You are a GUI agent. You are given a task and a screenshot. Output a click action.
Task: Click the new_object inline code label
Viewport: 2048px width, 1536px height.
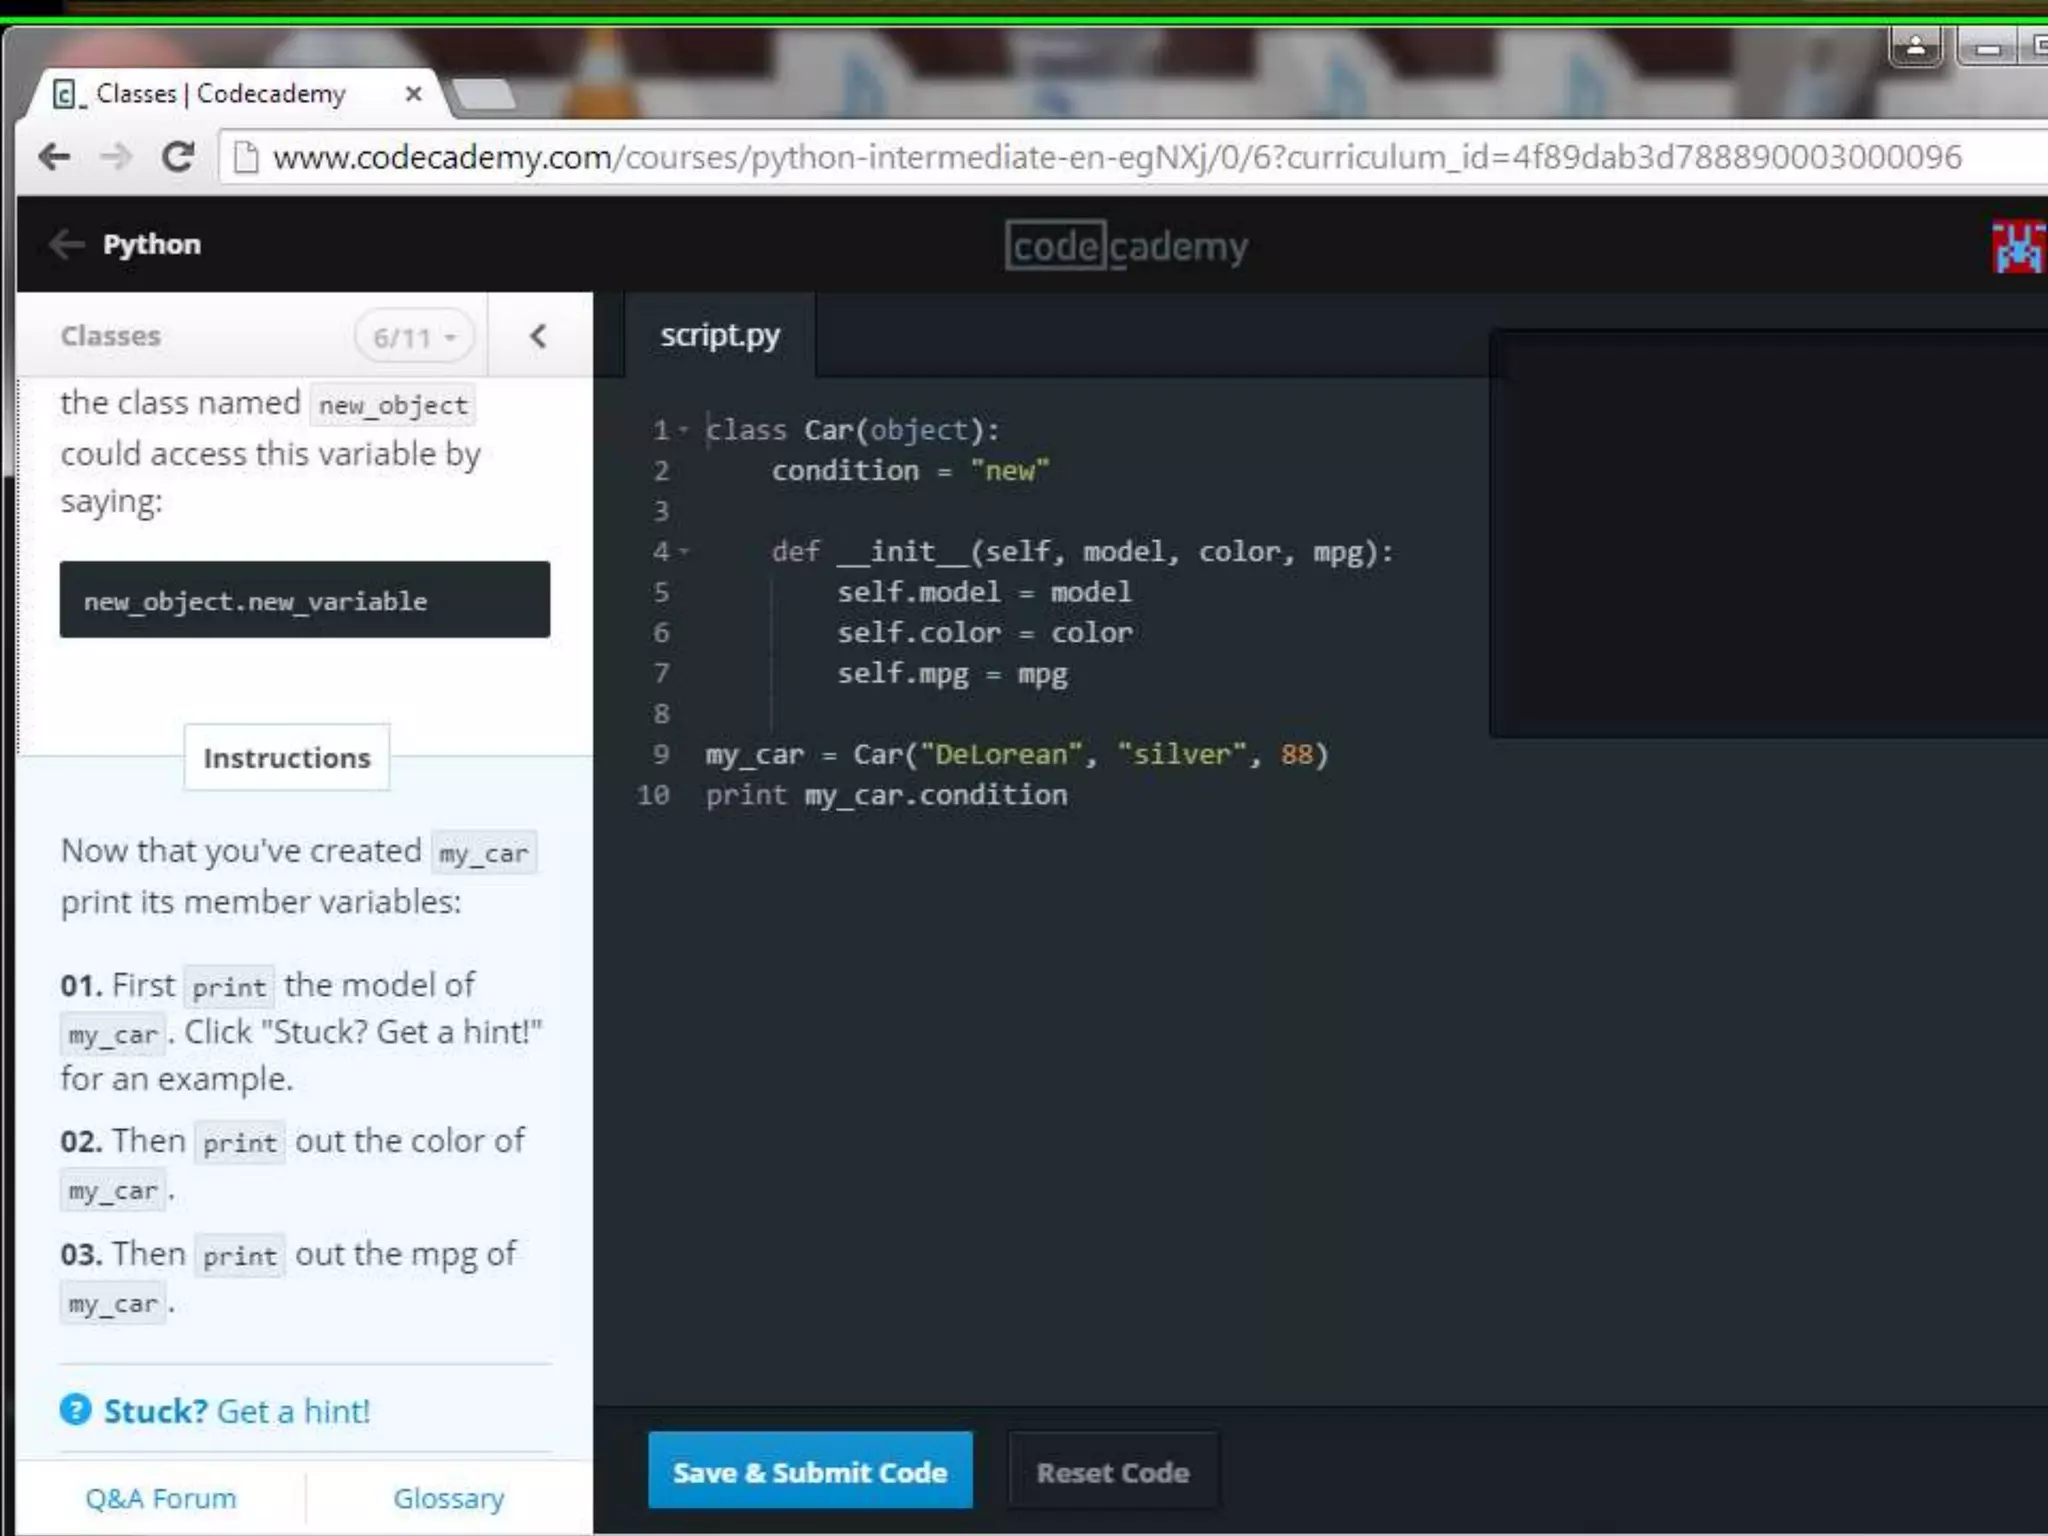tap(393, 405)
